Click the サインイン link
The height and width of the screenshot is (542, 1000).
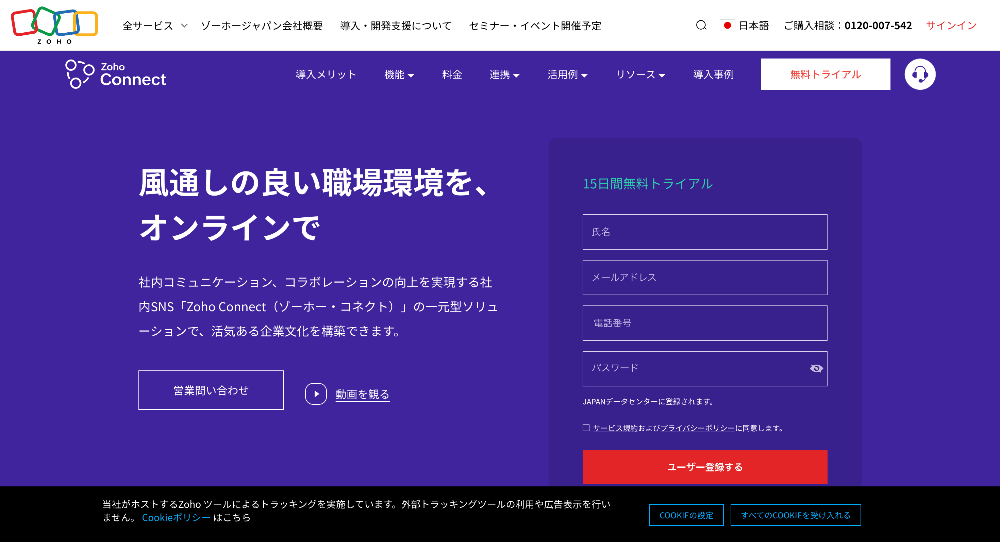click(x=952, y=26)
